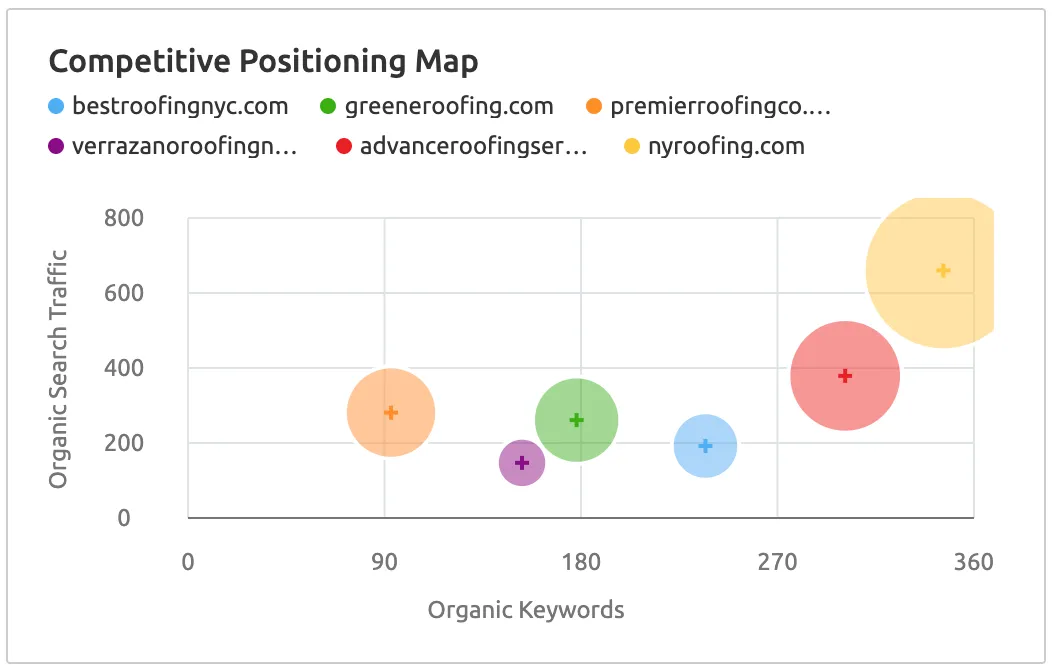1052x670 pixels.
Task: Click the red advanceroofingser legend dot
Action: coord(344,147)
